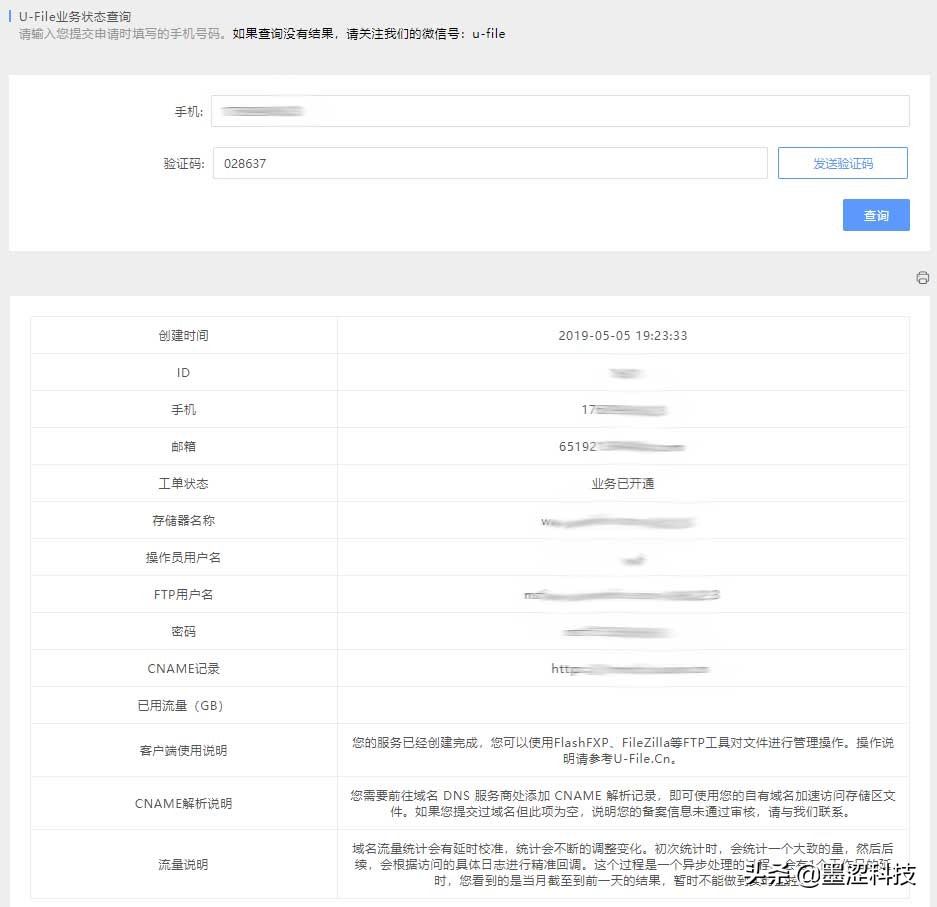The height and width of the screenshot is (907, 937).
Task: Click the 发送验证码 button to send verification code
Action: coord(844,162)
